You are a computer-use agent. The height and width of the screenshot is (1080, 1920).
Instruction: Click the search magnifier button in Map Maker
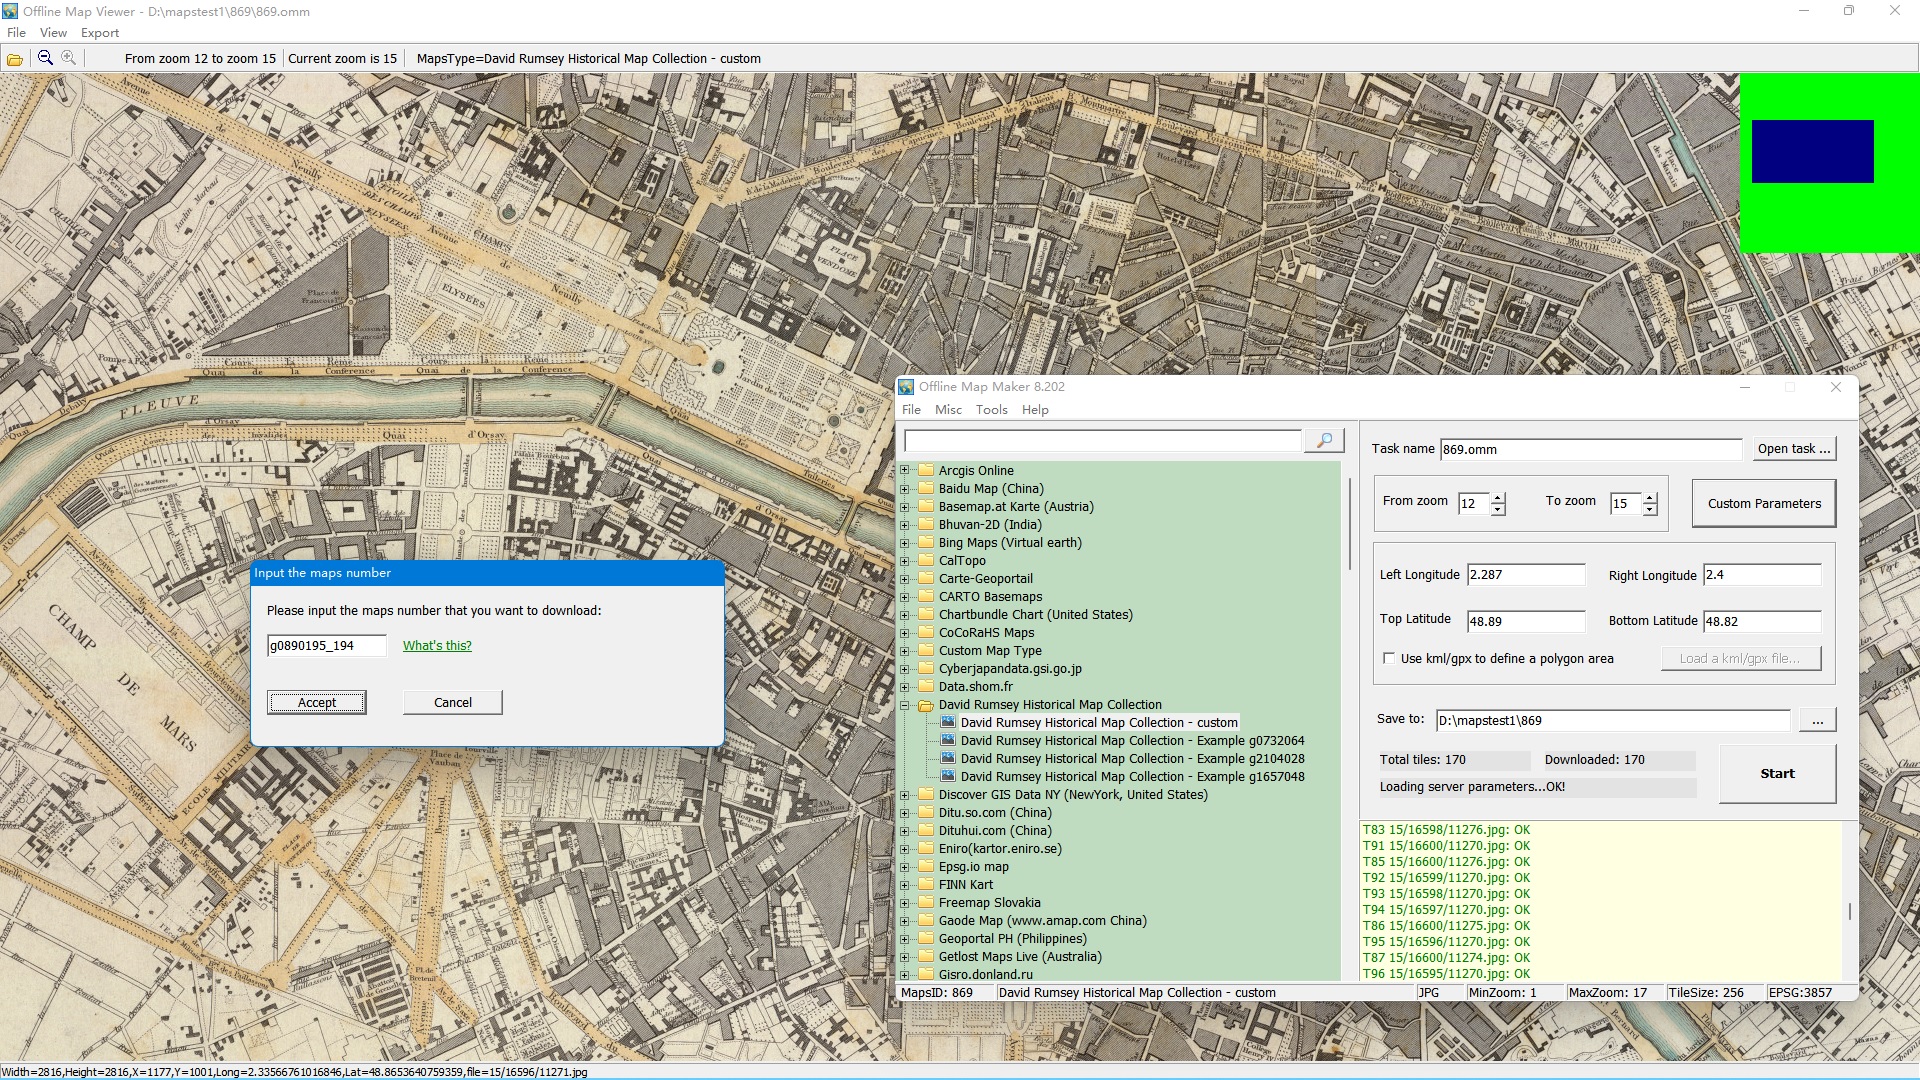click(x=1324, y=440)
